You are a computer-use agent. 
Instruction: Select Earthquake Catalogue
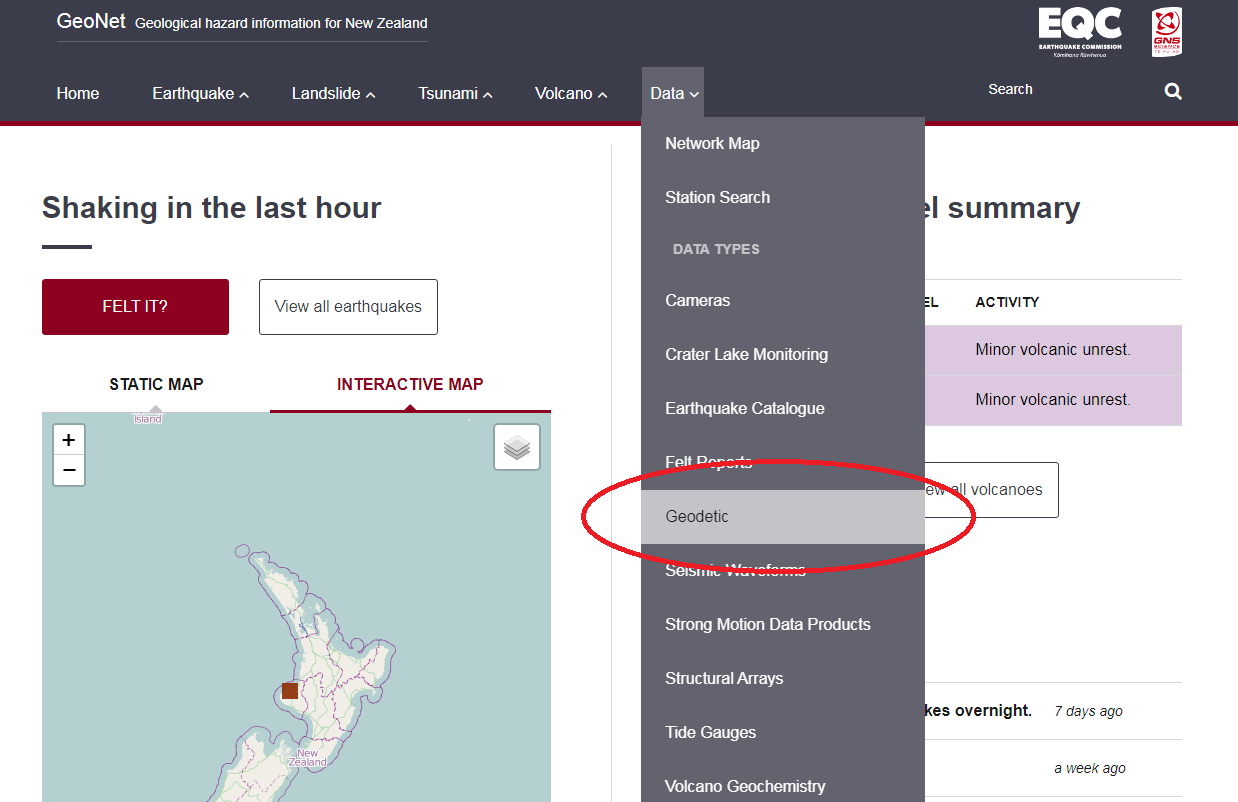click(x=783, y=408)
